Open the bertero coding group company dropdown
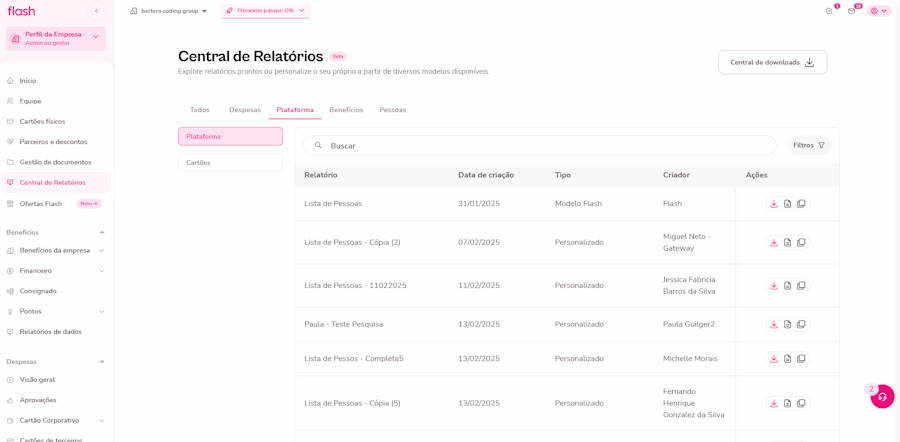This screenshot has height=442, width=900. pos(169,11)
